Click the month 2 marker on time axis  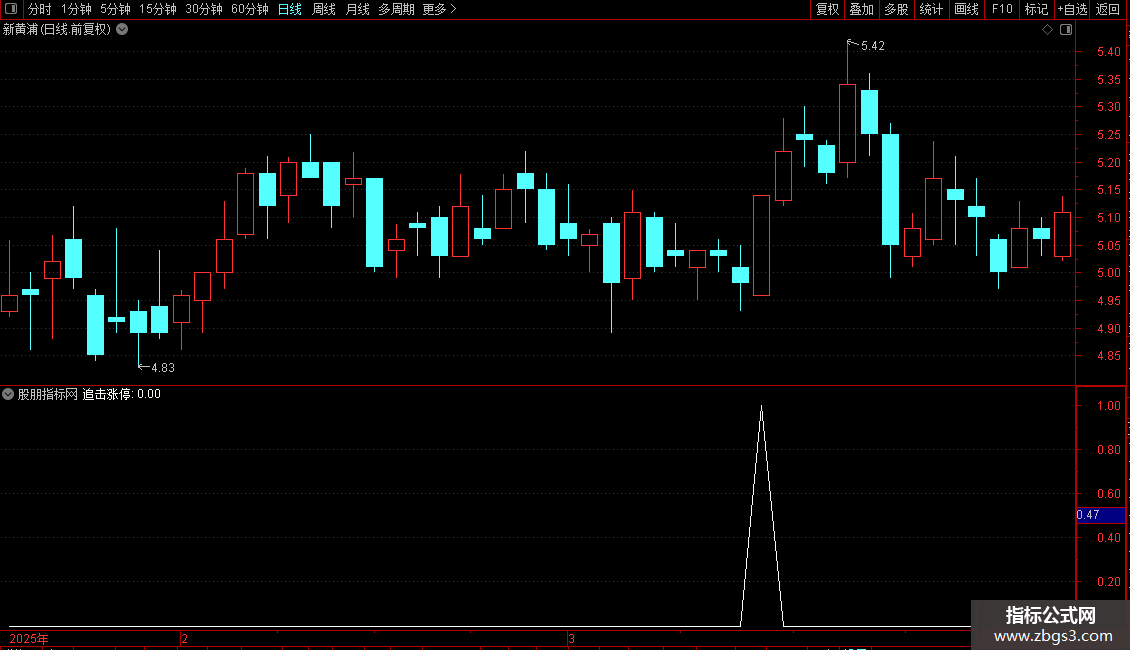184,638
